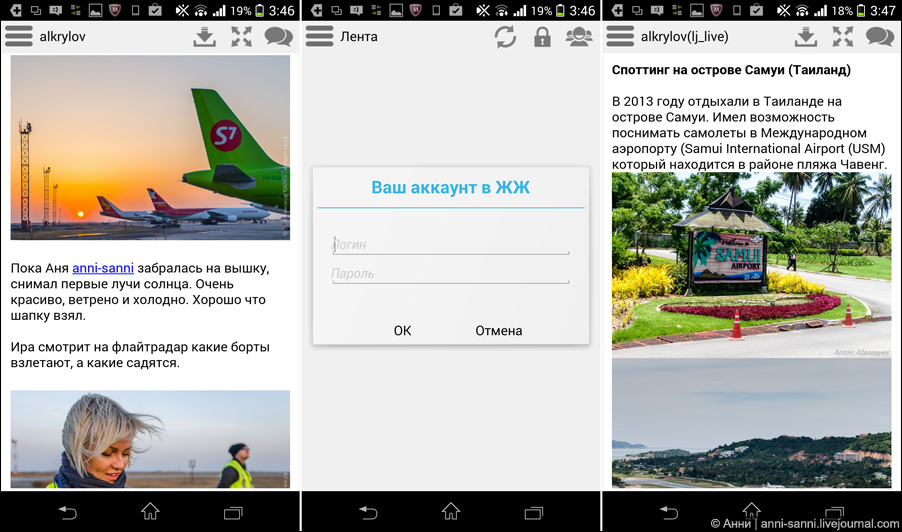Image resolution: width=902 pixels, height=532 pixels.
Task: Open comments bubble in left alkrylov header
Action: (278, 37)
